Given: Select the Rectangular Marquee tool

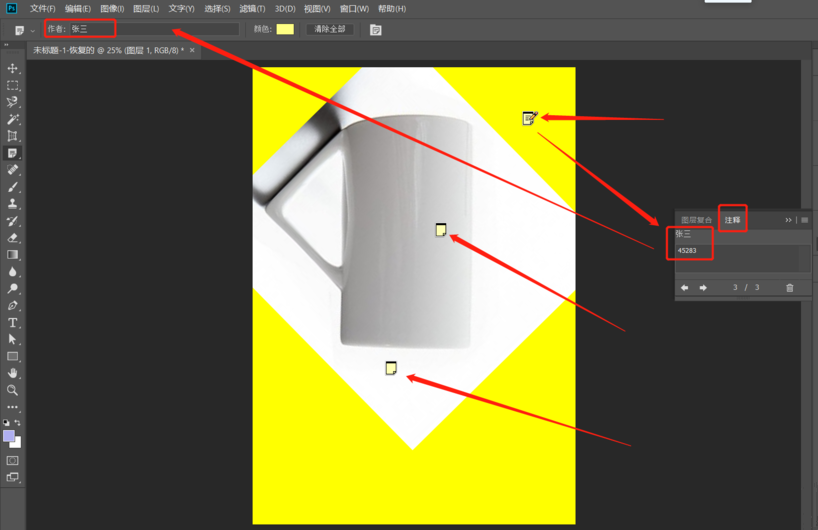Looking at the screenshot, I should (13, 86).
